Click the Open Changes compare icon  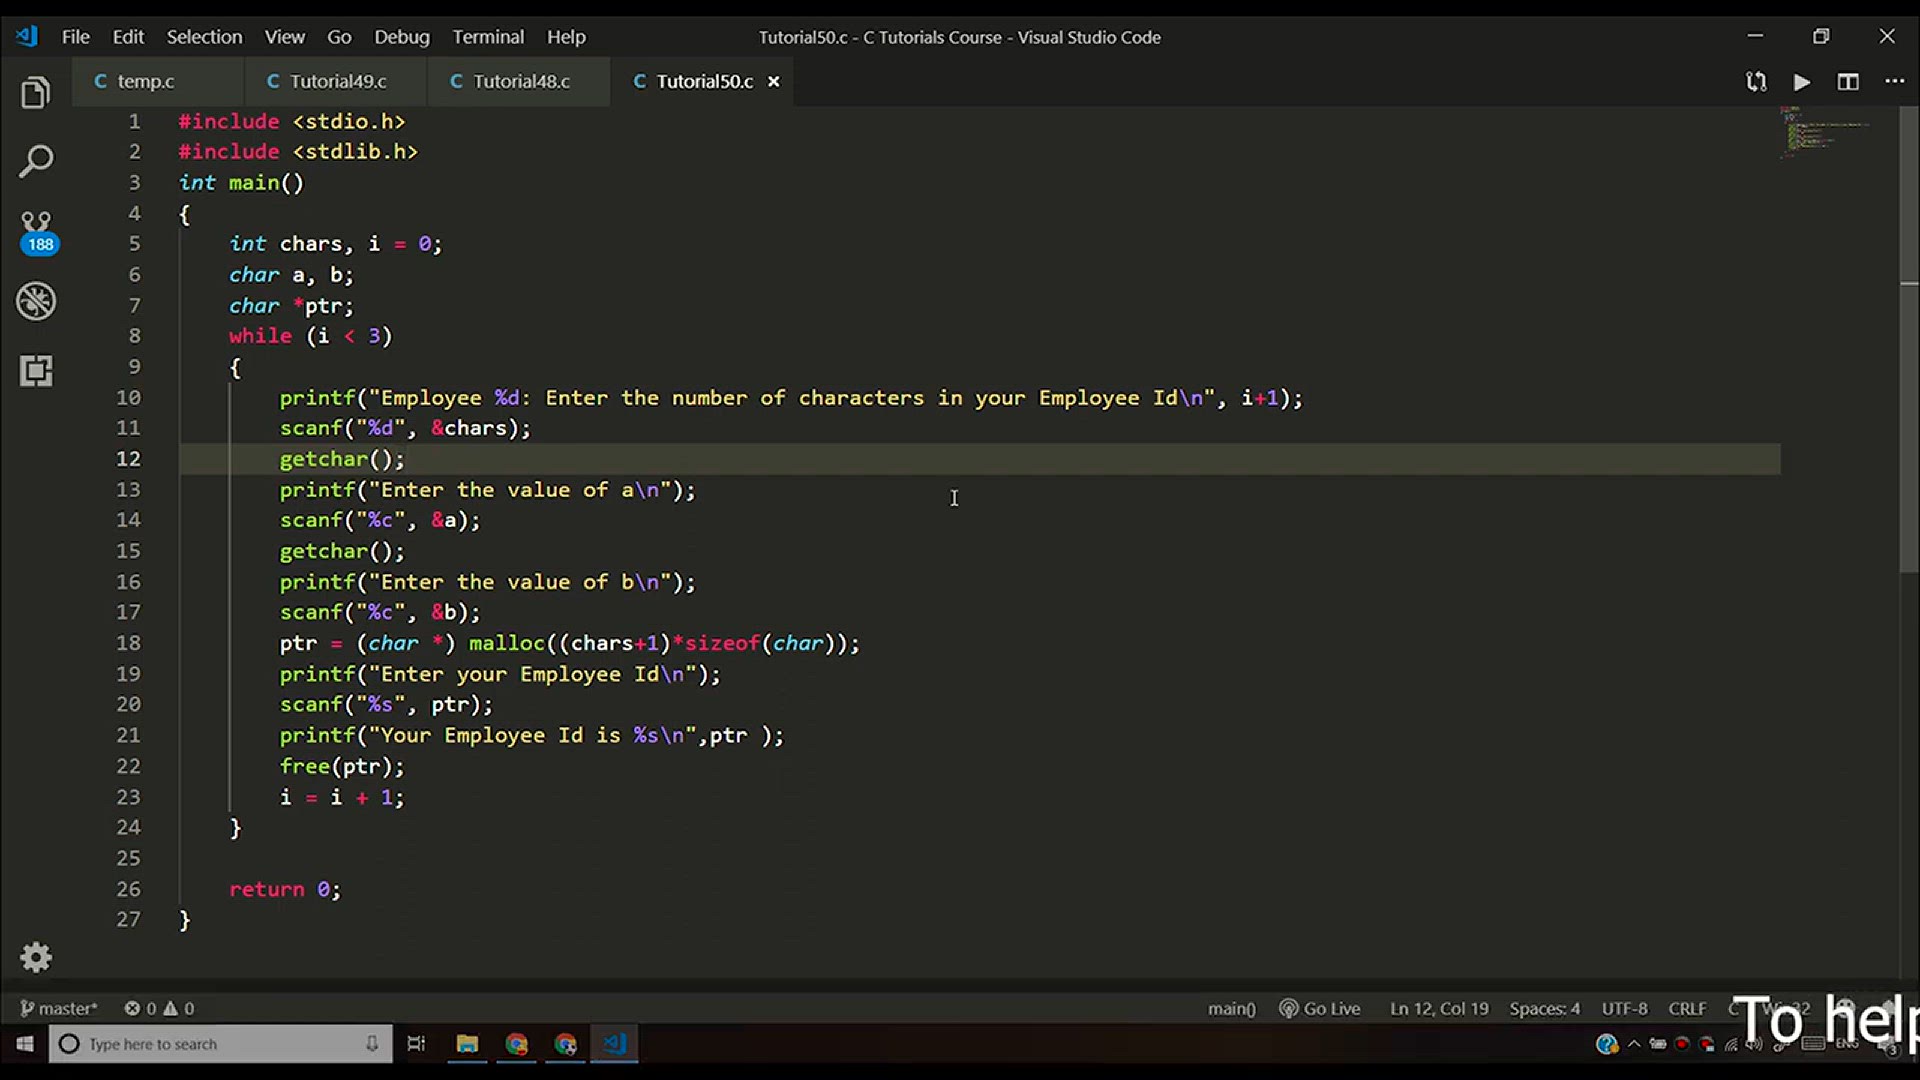(x=1756, y=82)
